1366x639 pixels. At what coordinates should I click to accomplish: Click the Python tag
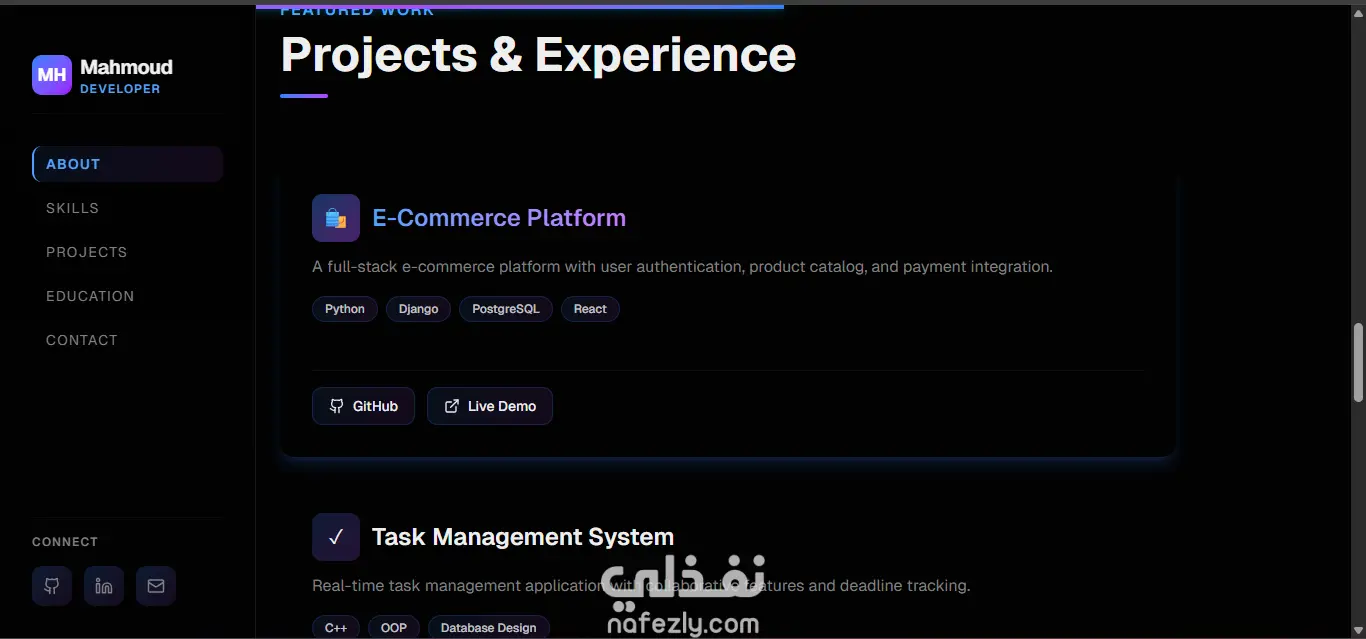(x=345, y=309)
